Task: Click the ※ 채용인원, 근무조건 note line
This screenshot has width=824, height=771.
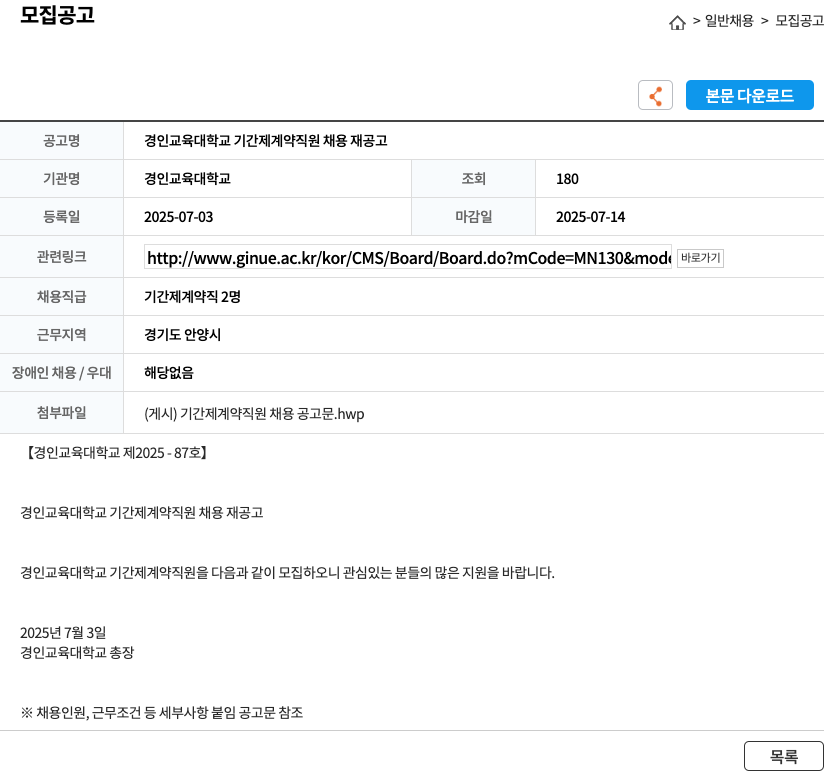Action: 162,712
